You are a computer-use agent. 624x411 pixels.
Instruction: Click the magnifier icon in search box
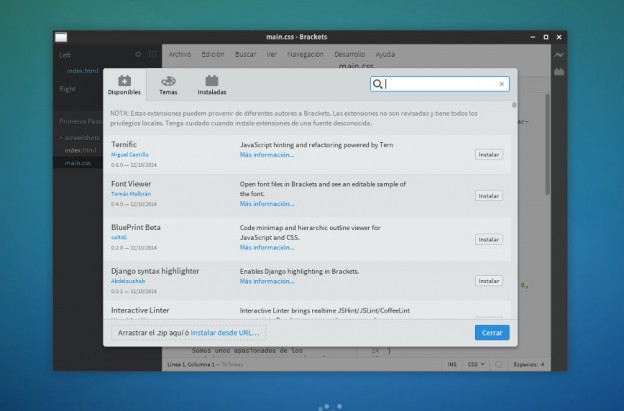coord(378,84)
